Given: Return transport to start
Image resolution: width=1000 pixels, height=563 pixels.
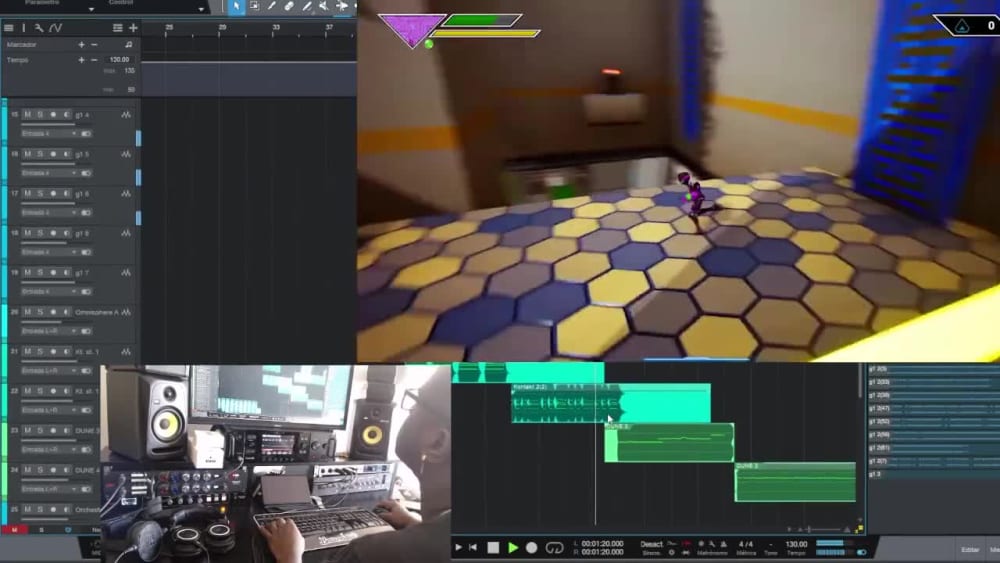Looking at the screenshot, I should pos(473,548).
